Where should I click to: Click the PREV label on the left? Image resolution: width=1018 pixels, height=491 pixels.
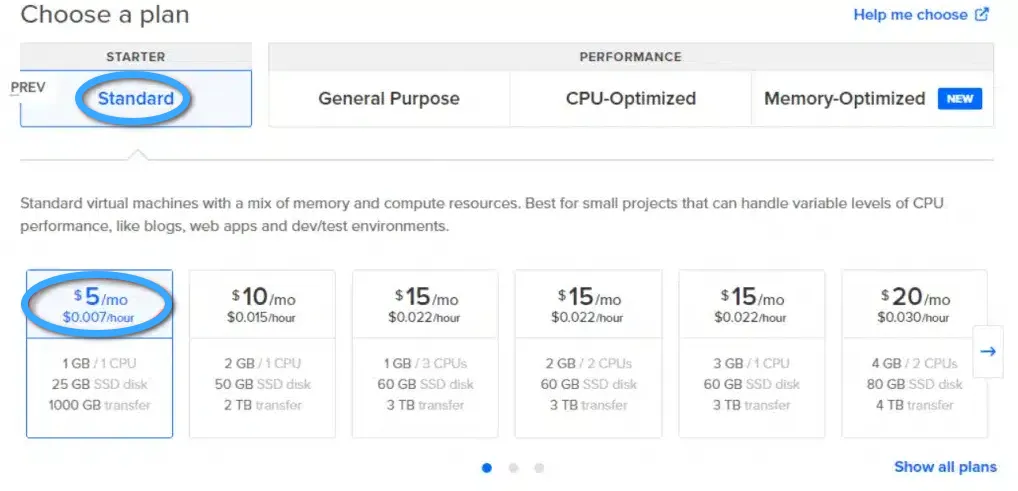28,88
